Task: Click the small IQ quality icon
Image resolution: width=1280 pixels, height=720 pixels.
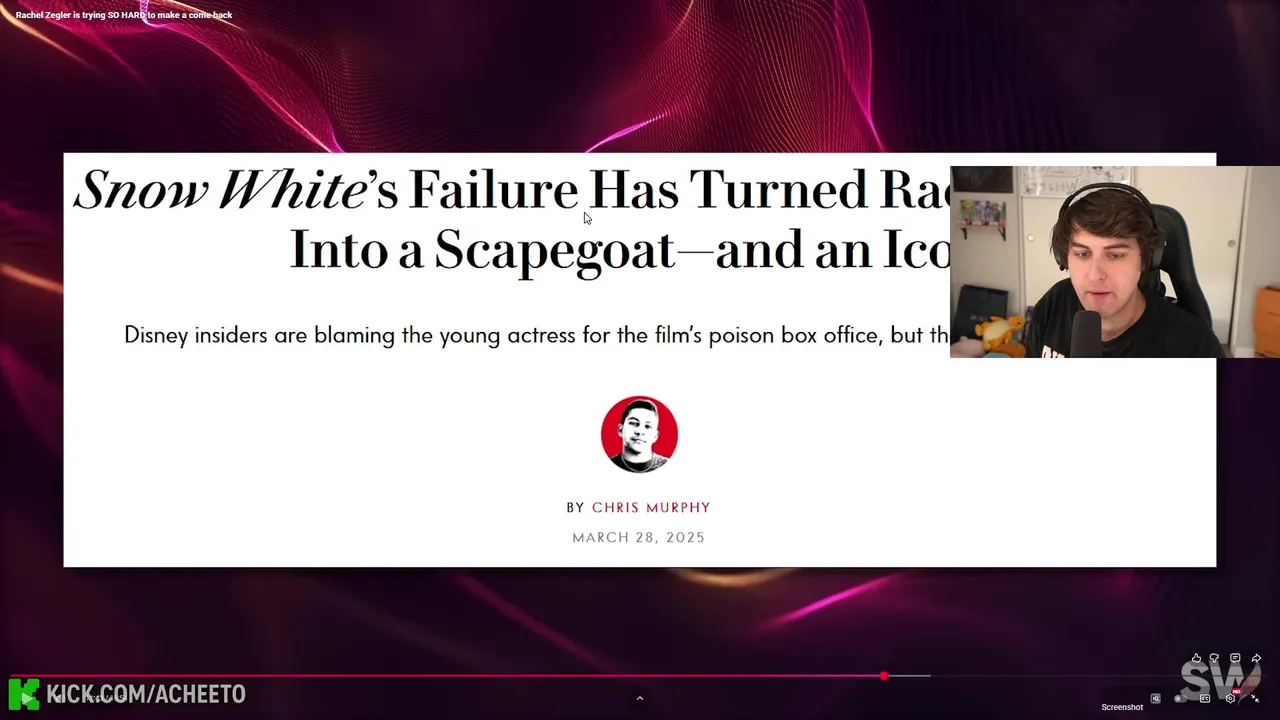Action: 1155,698
